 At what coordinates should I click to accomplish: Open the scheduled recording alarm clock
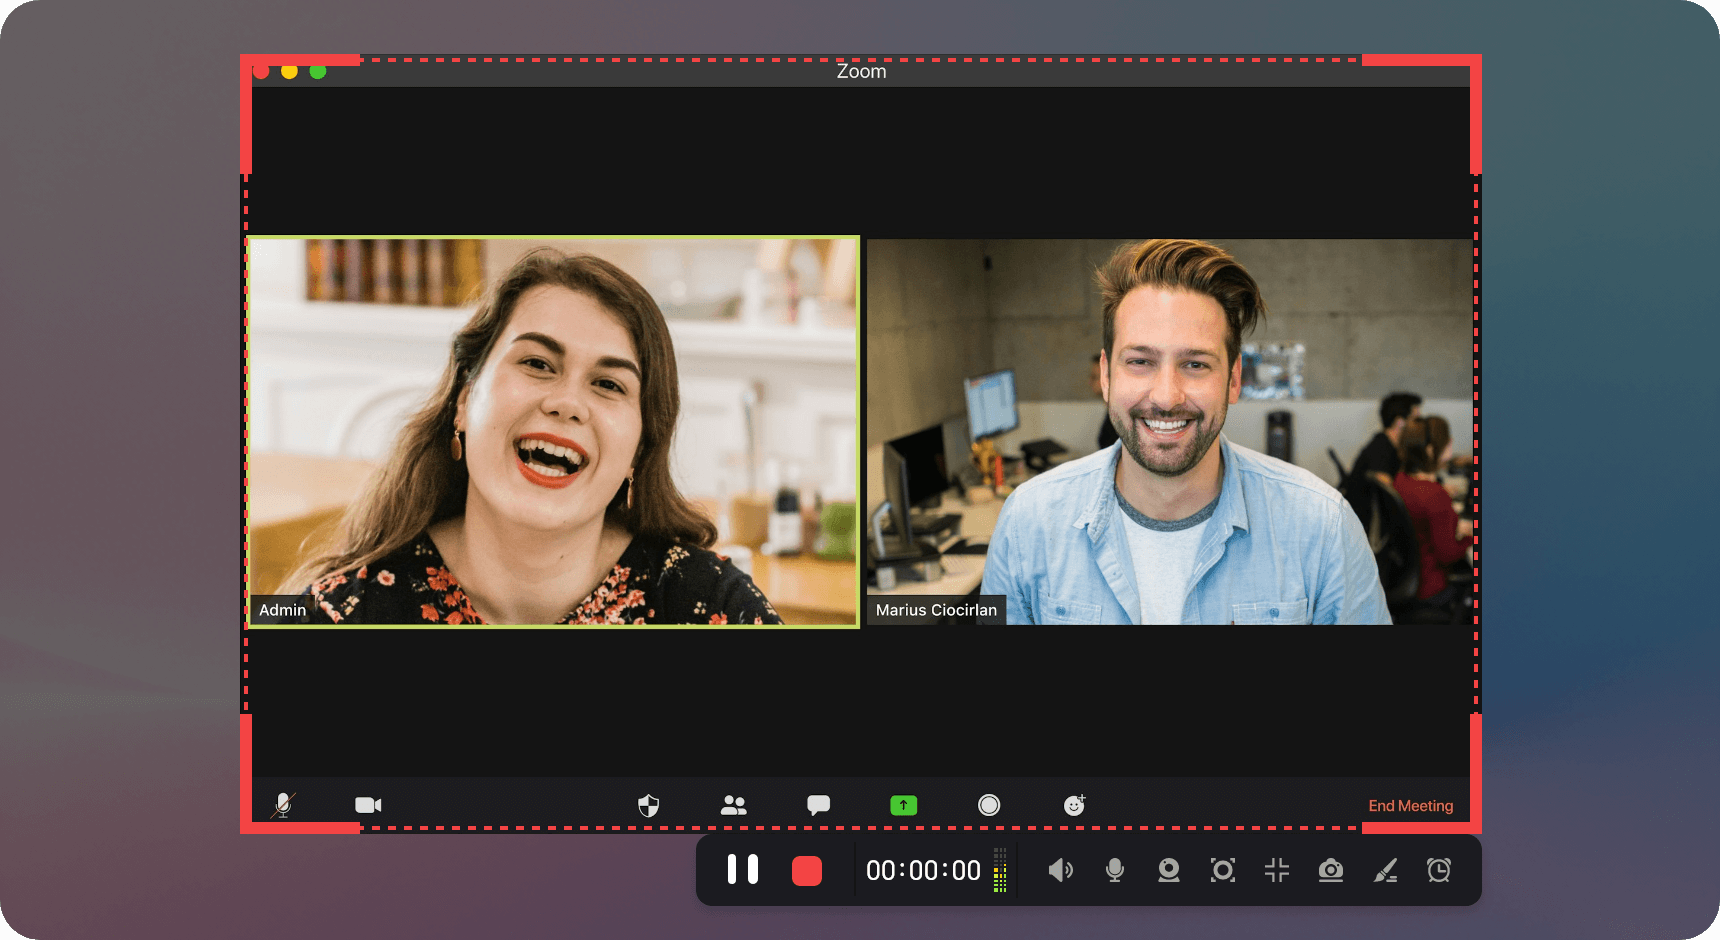(1439, 870)
